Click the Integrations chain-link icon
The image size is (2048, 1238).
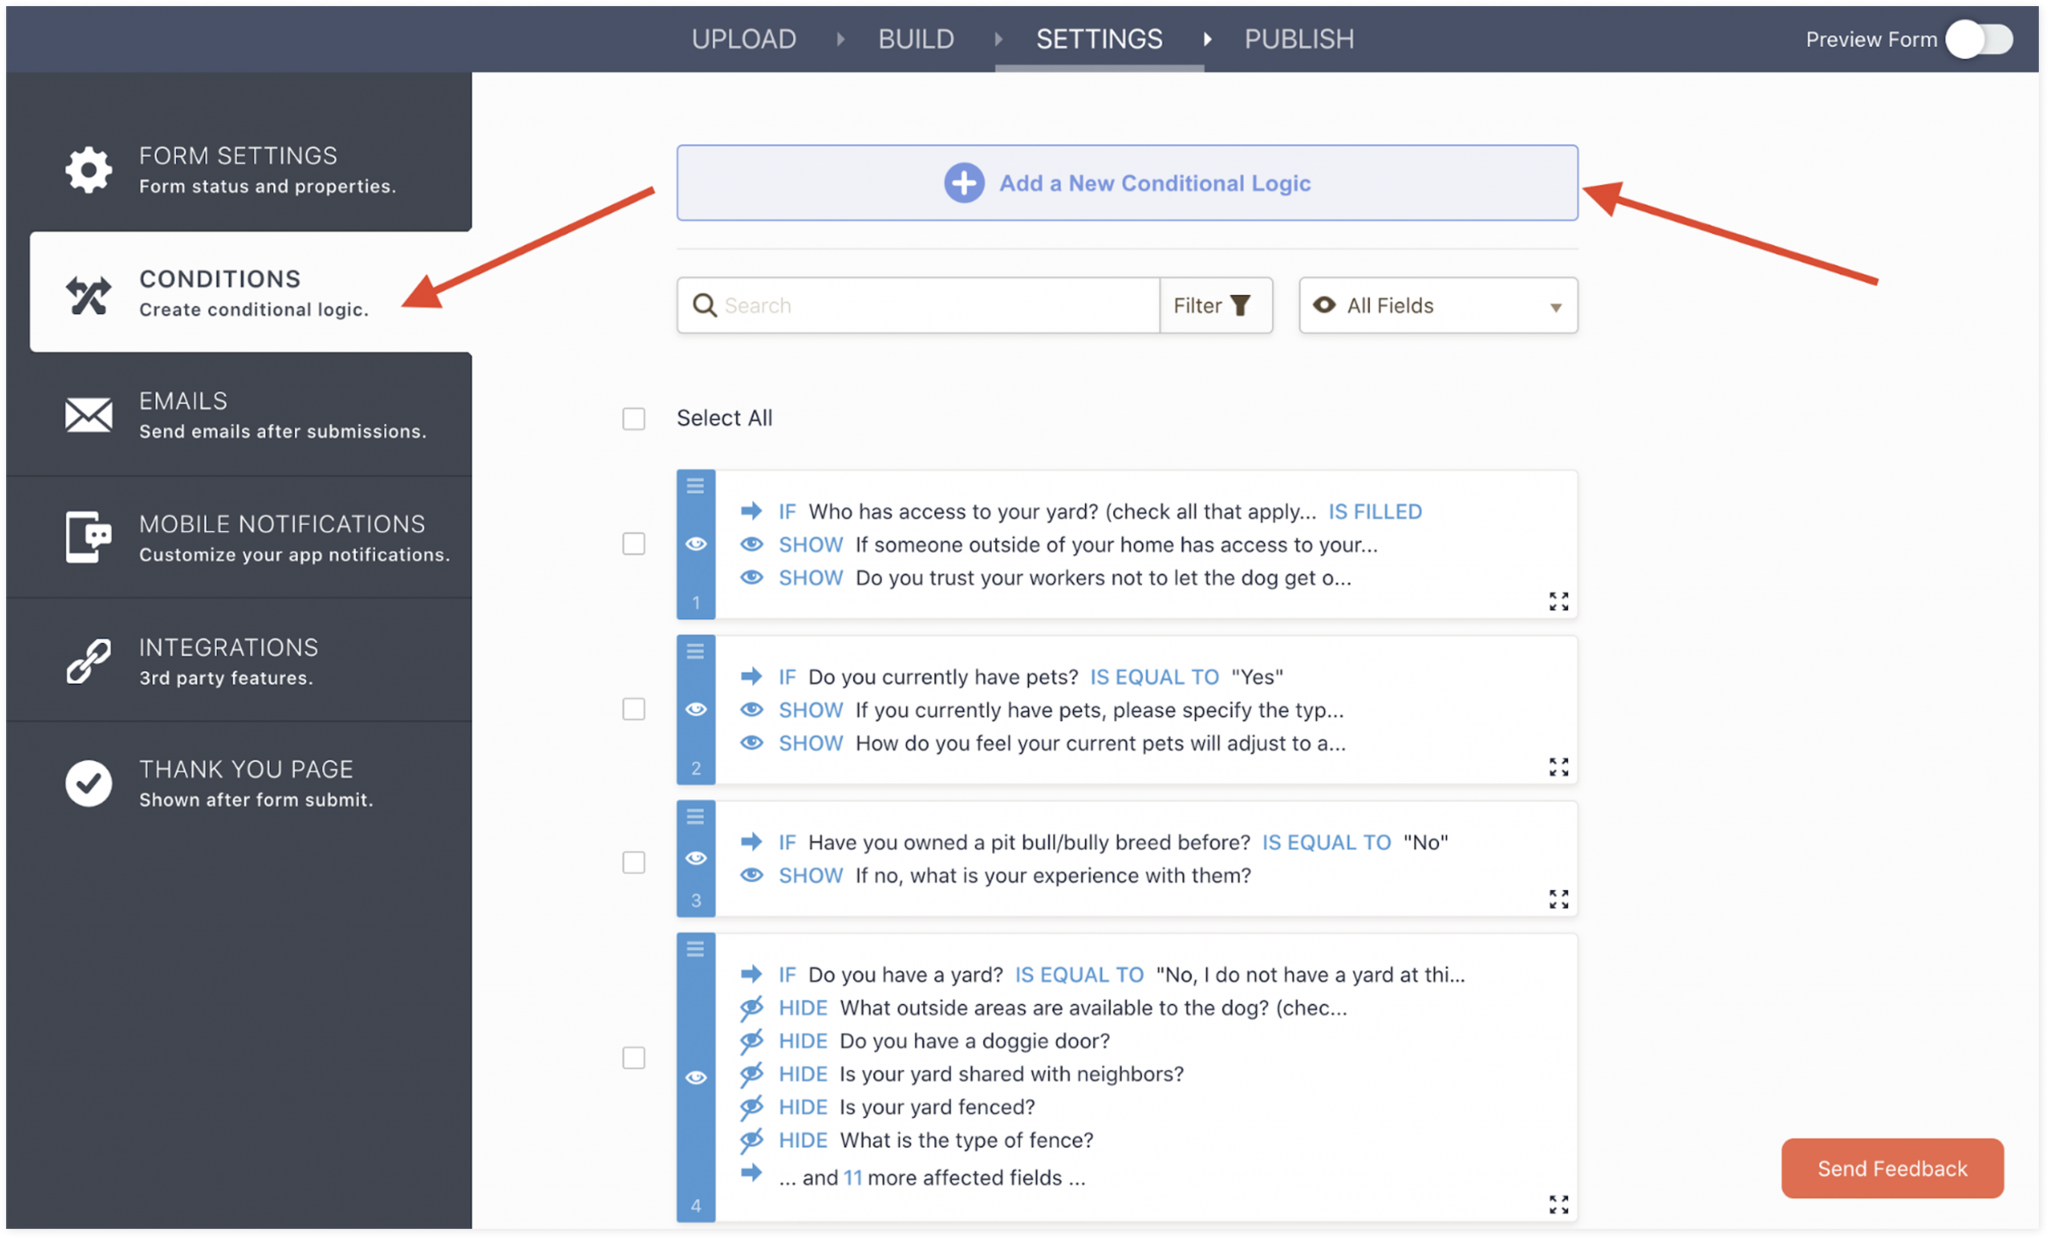coord(88,661)
